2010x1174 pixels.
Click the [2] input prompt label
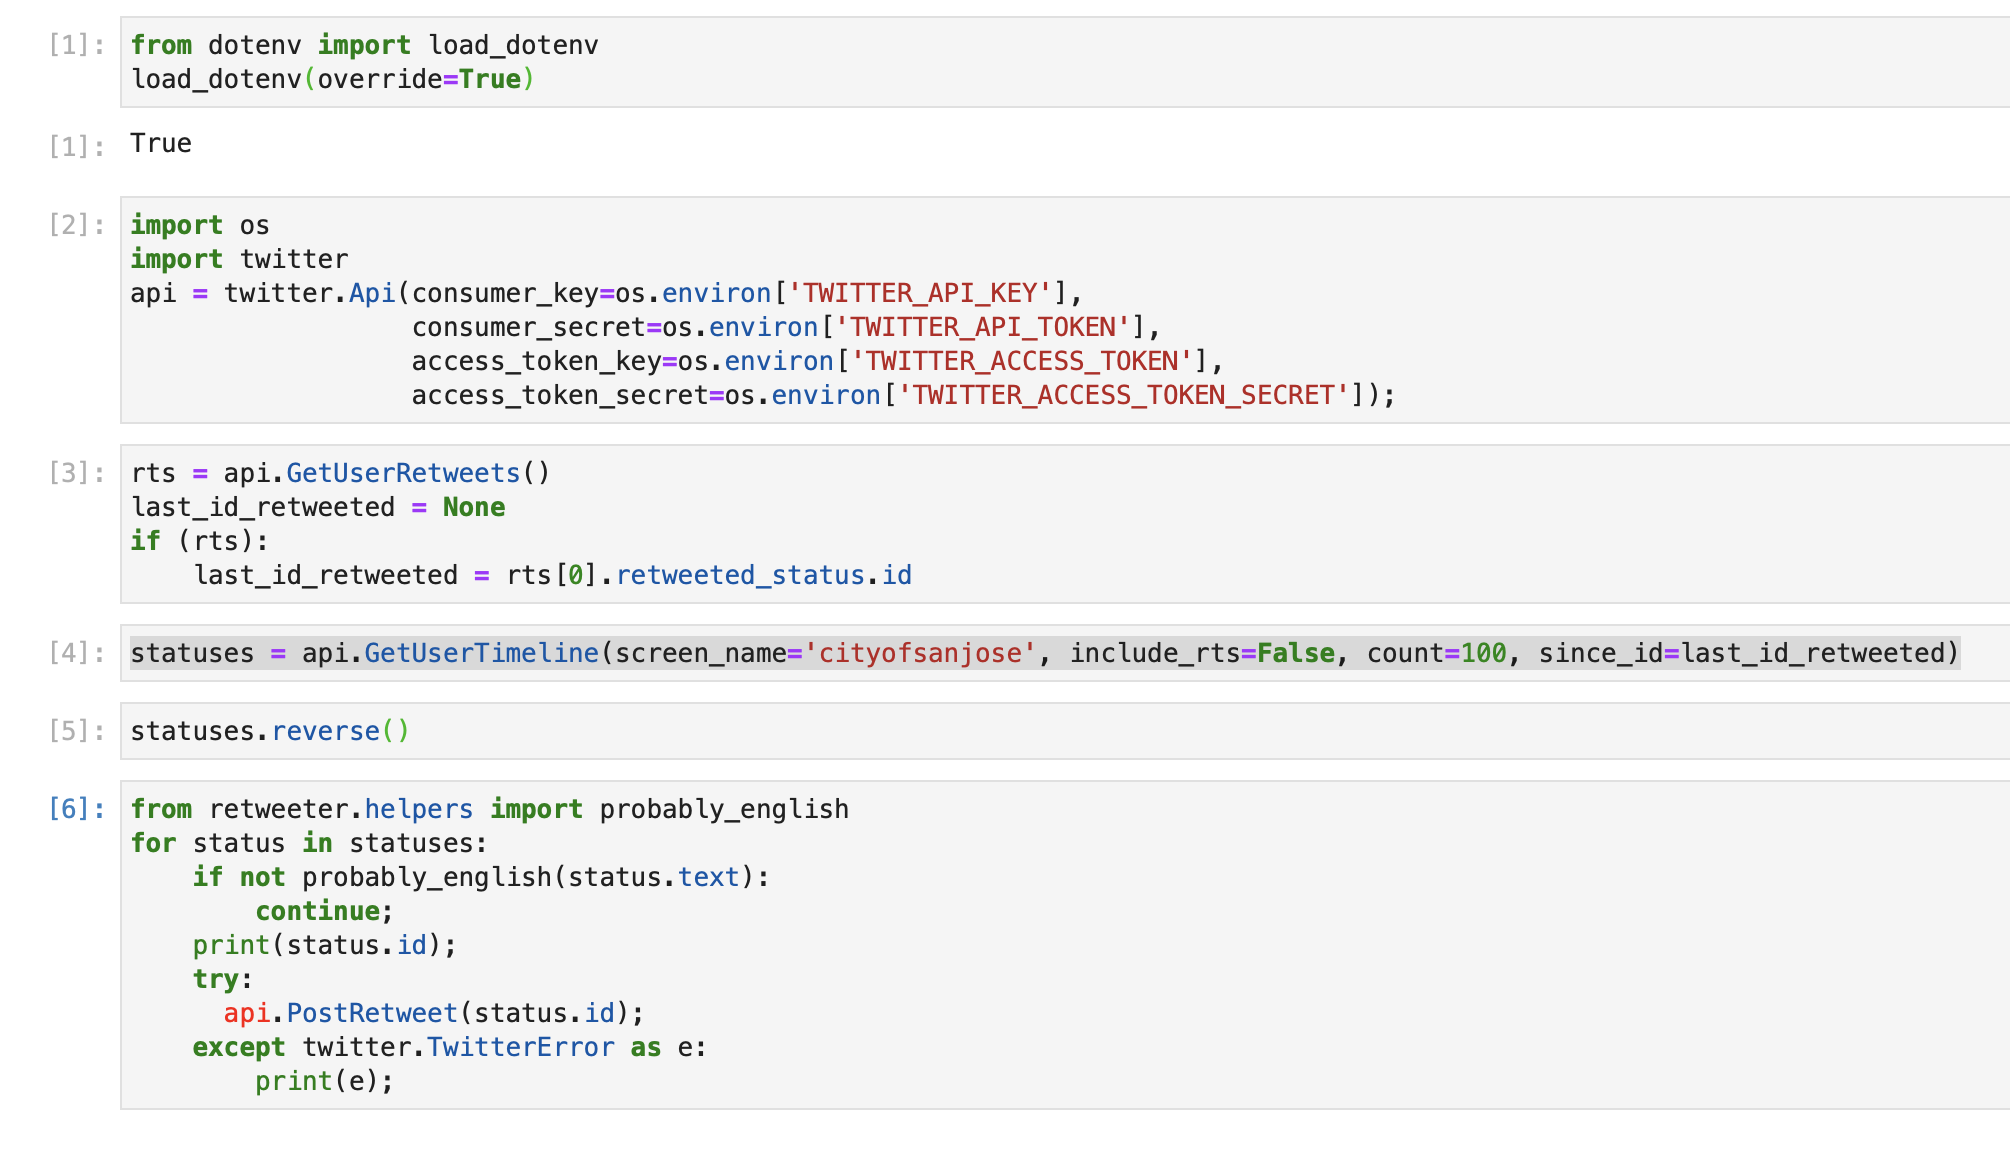point(76,225)
